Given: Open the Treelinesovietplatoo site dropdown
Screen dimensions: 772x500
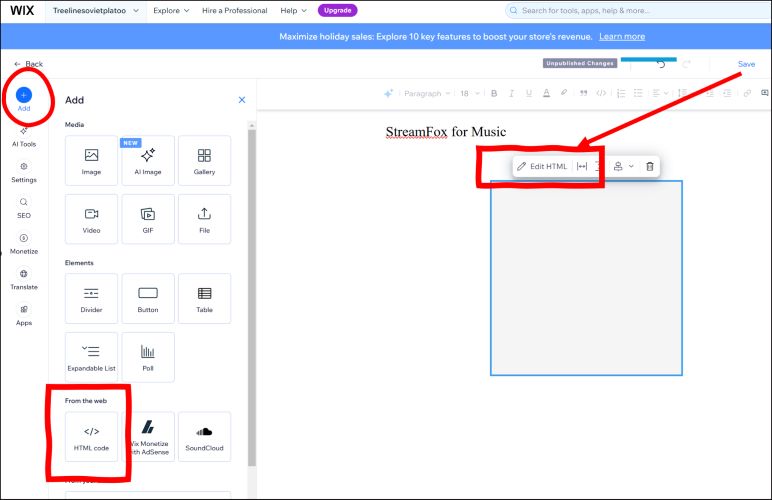Looking at the screenshot, I should point(96,10).
